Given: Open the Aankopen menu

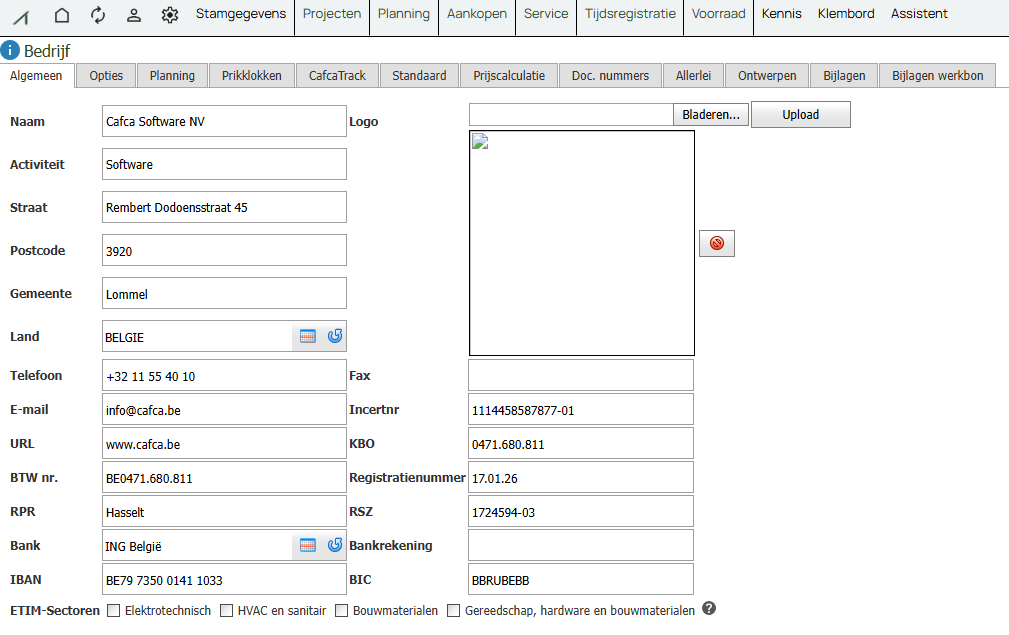Looking at the screenshot, I should 477,14.
